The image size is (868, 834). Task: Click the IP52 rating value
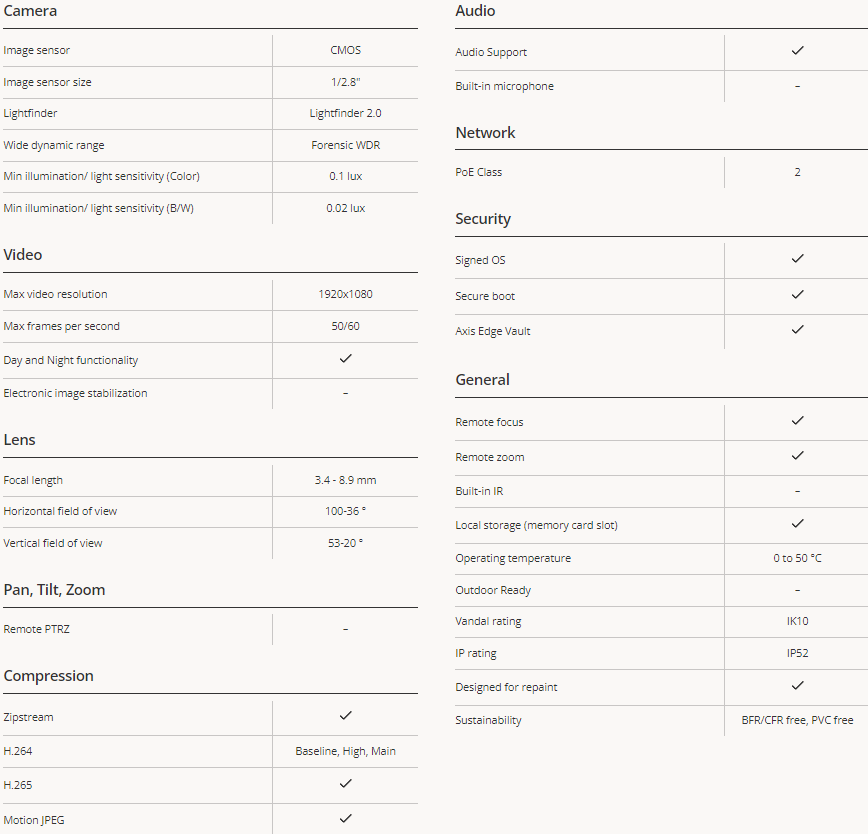(797, 654)
